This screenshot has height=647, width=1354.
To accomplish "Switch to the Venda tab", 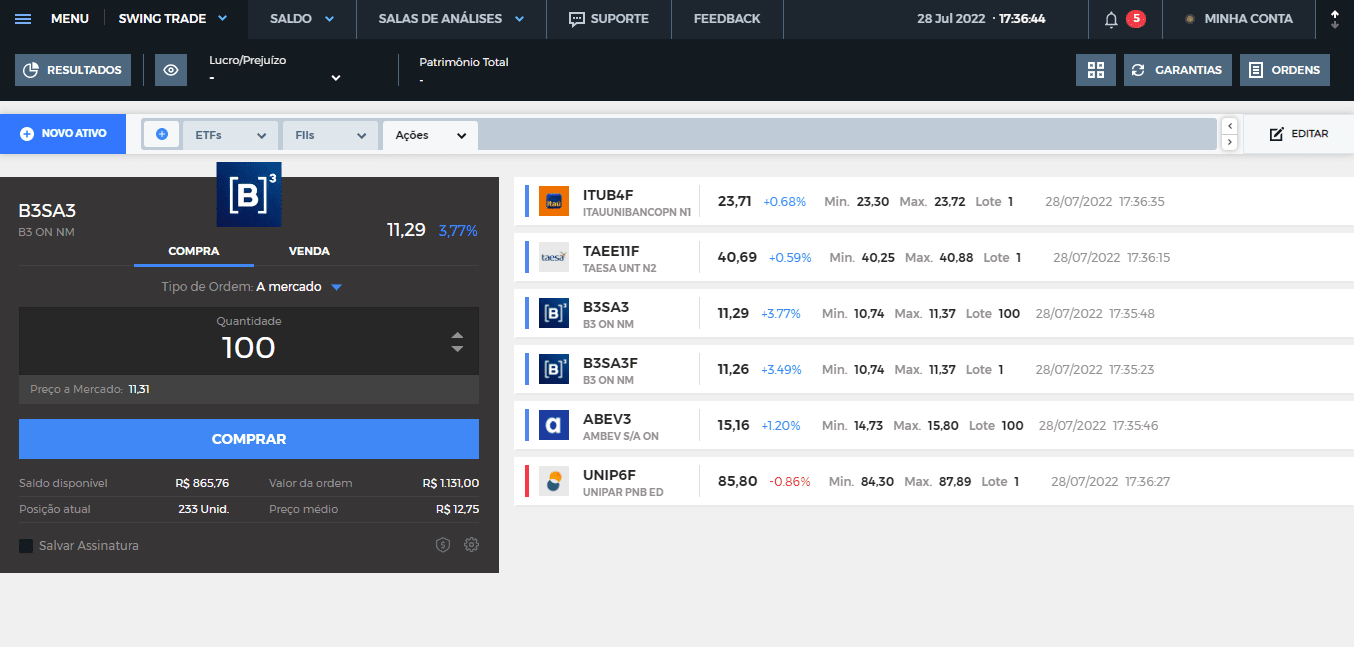I will point(309,251).
